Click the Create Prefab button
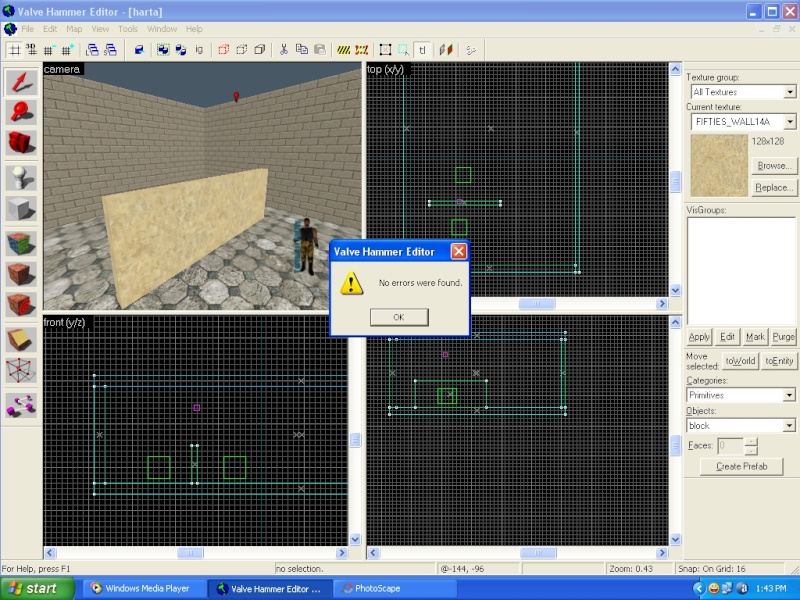The height and width of the screenshot is (600, 800). 741,466
